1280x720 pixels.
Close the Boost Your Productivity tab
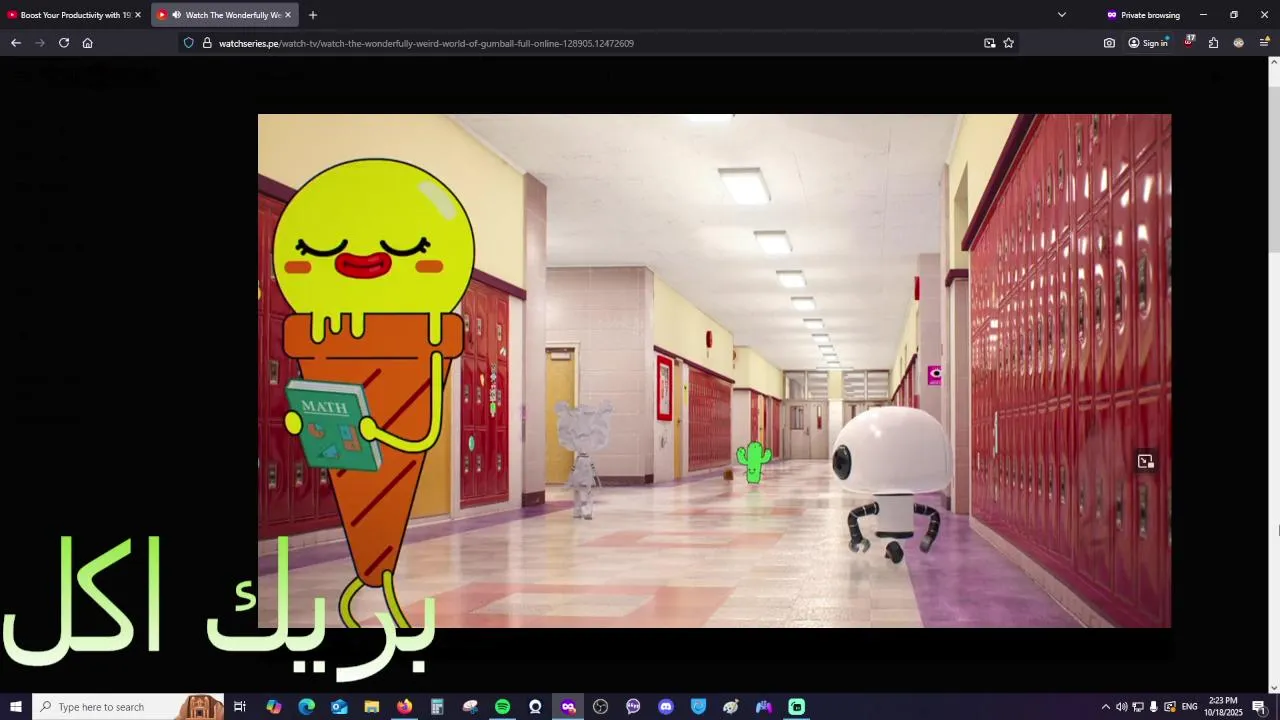(138, 15)
